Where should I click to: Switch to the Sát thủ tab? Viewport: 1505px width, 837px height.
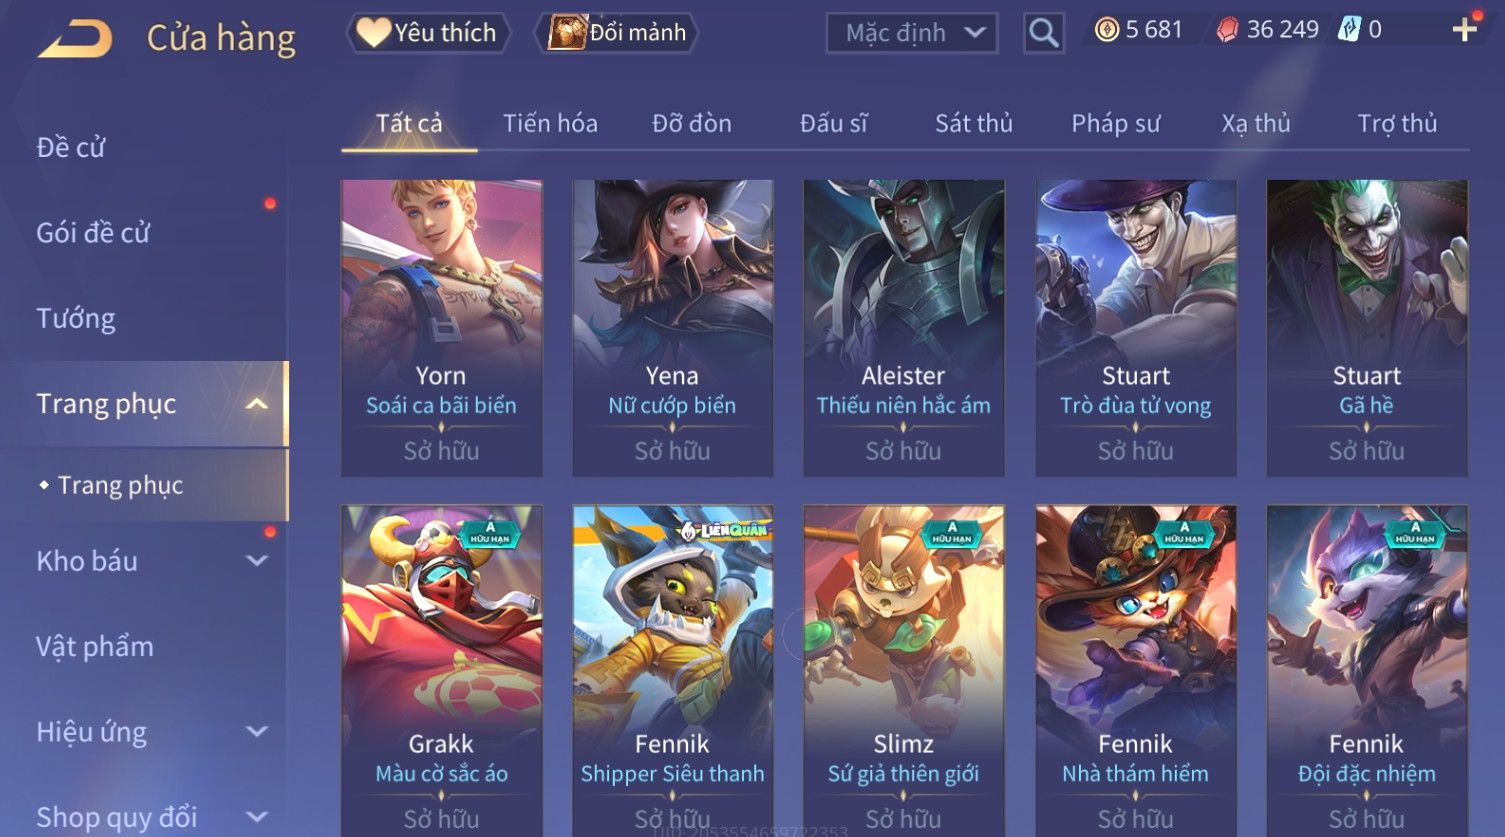click(974, 123)
